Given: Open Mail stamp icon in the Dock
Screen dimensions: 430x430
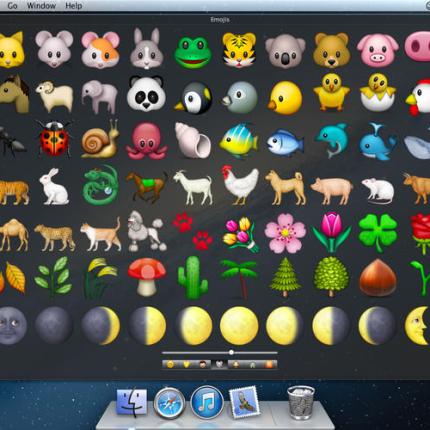Looking at the screenshot, I should tap(244, 402).
